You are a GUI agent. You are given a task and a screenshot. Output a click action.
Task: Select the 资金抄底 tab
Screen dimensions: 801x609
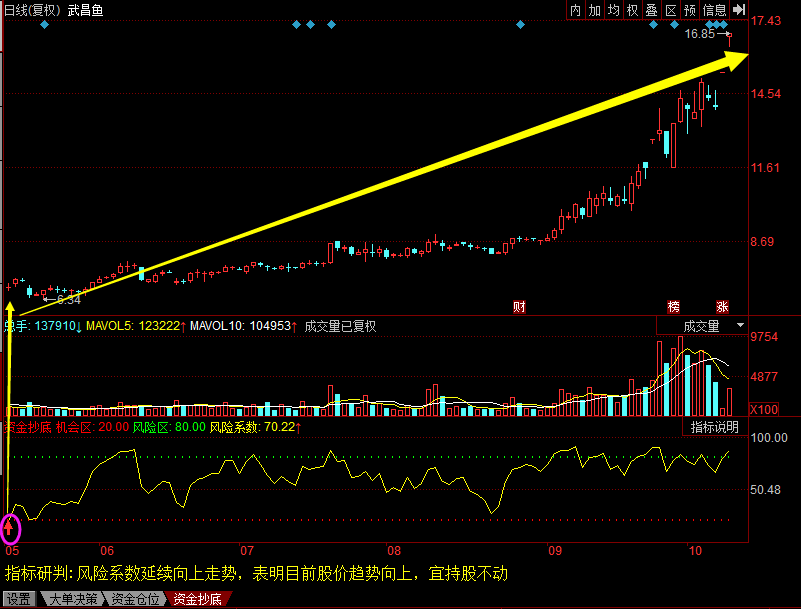coord(197,599)
